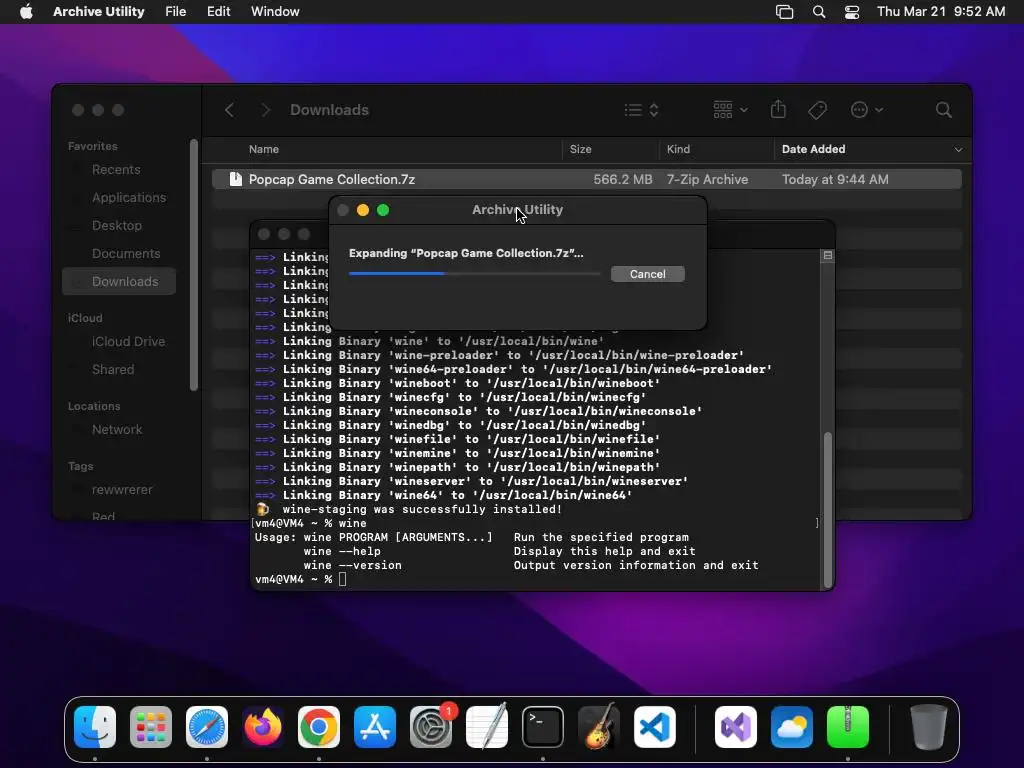Open the Apple menu
The height and width of the screenshot is (768, 1024).
(26, 12)
